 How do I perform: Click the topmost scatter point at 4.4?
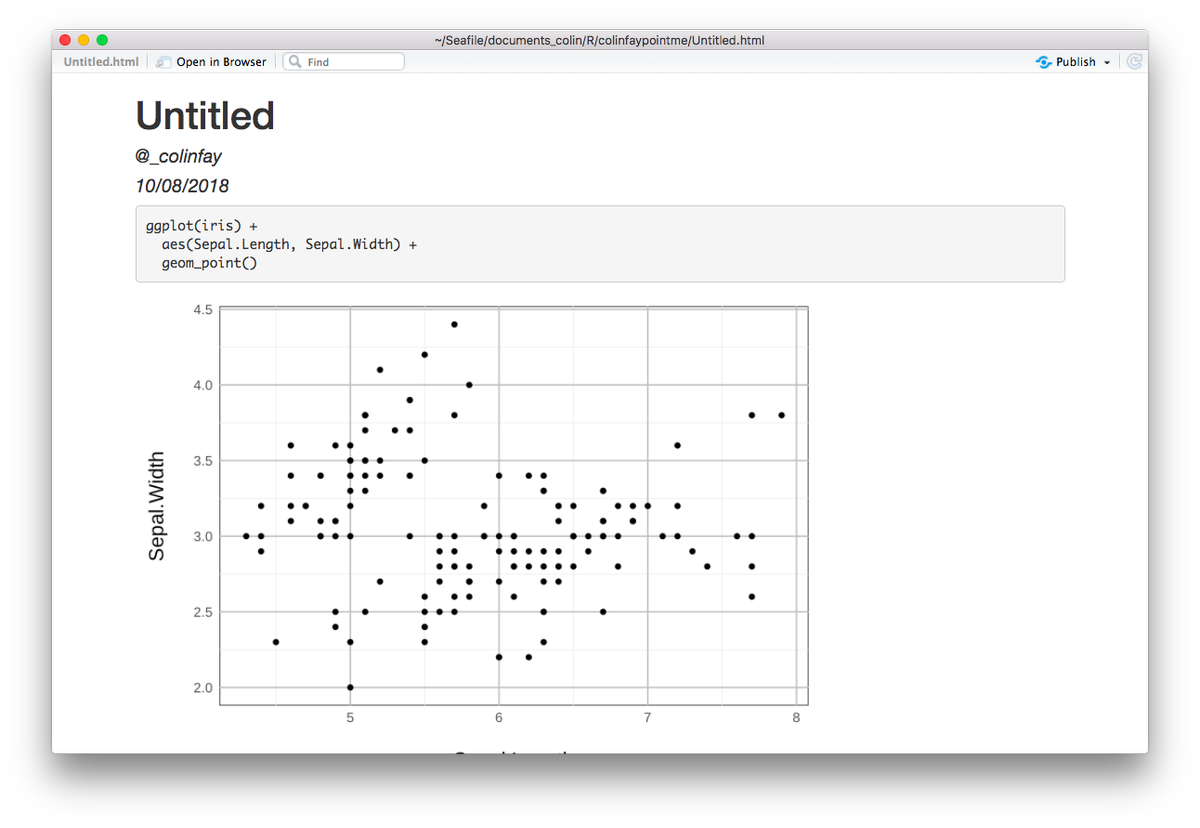coord(454,324)
